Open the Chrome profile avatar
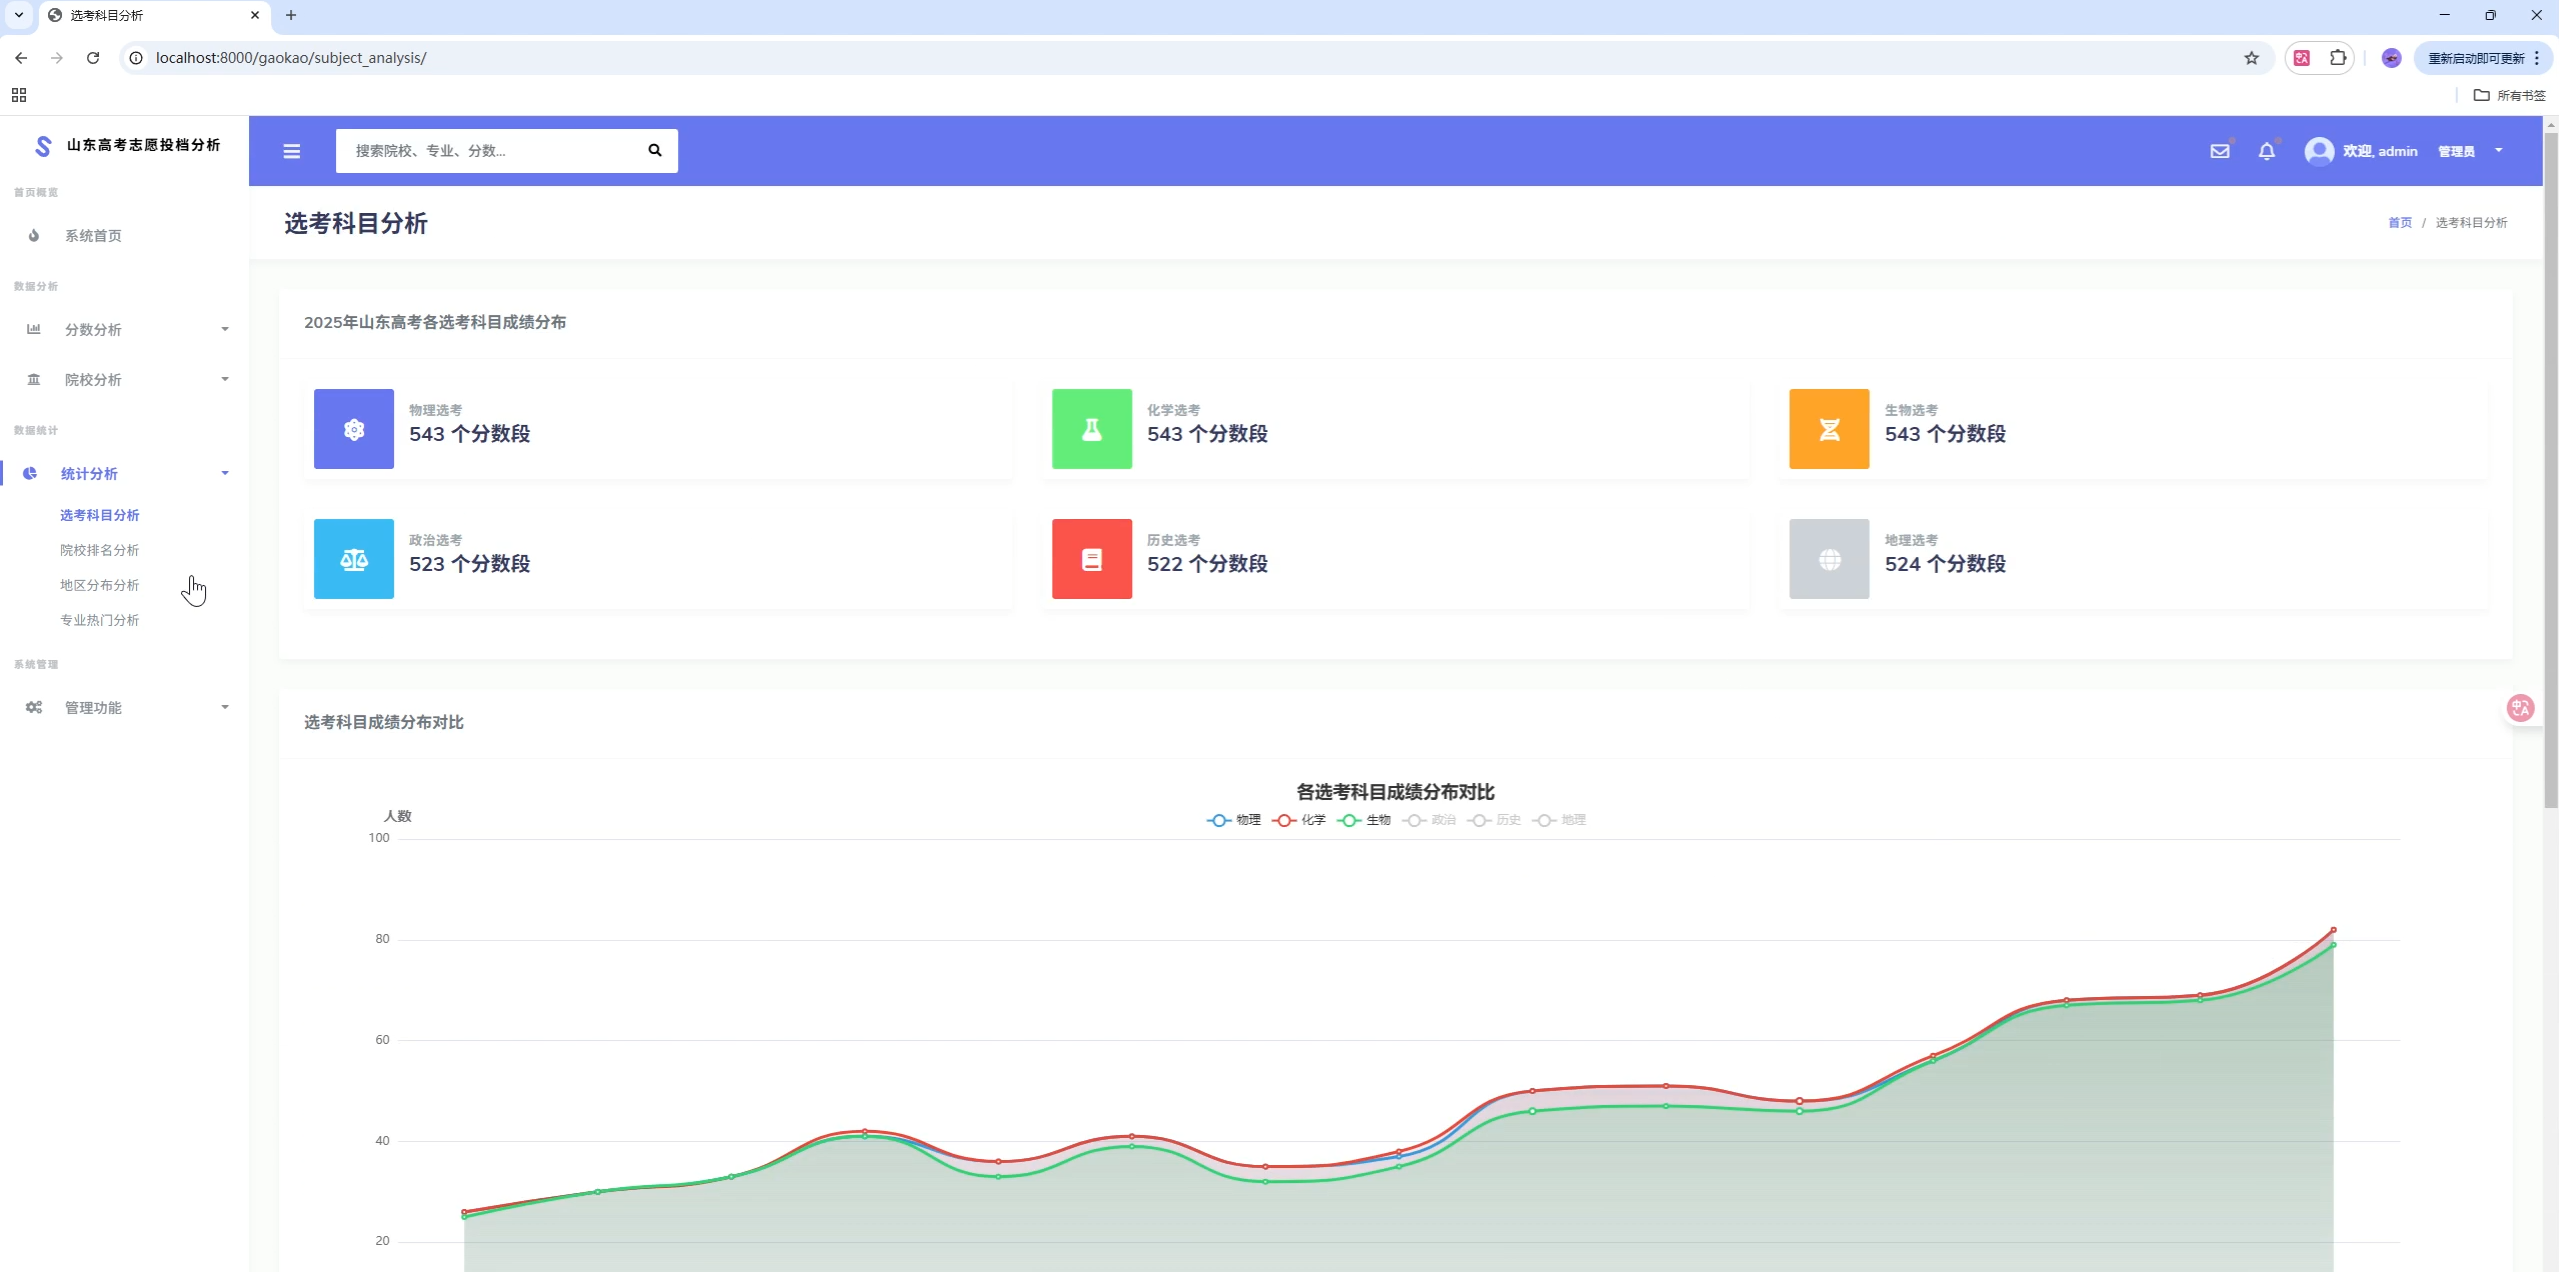2559x1272 pixels. 2391,58
